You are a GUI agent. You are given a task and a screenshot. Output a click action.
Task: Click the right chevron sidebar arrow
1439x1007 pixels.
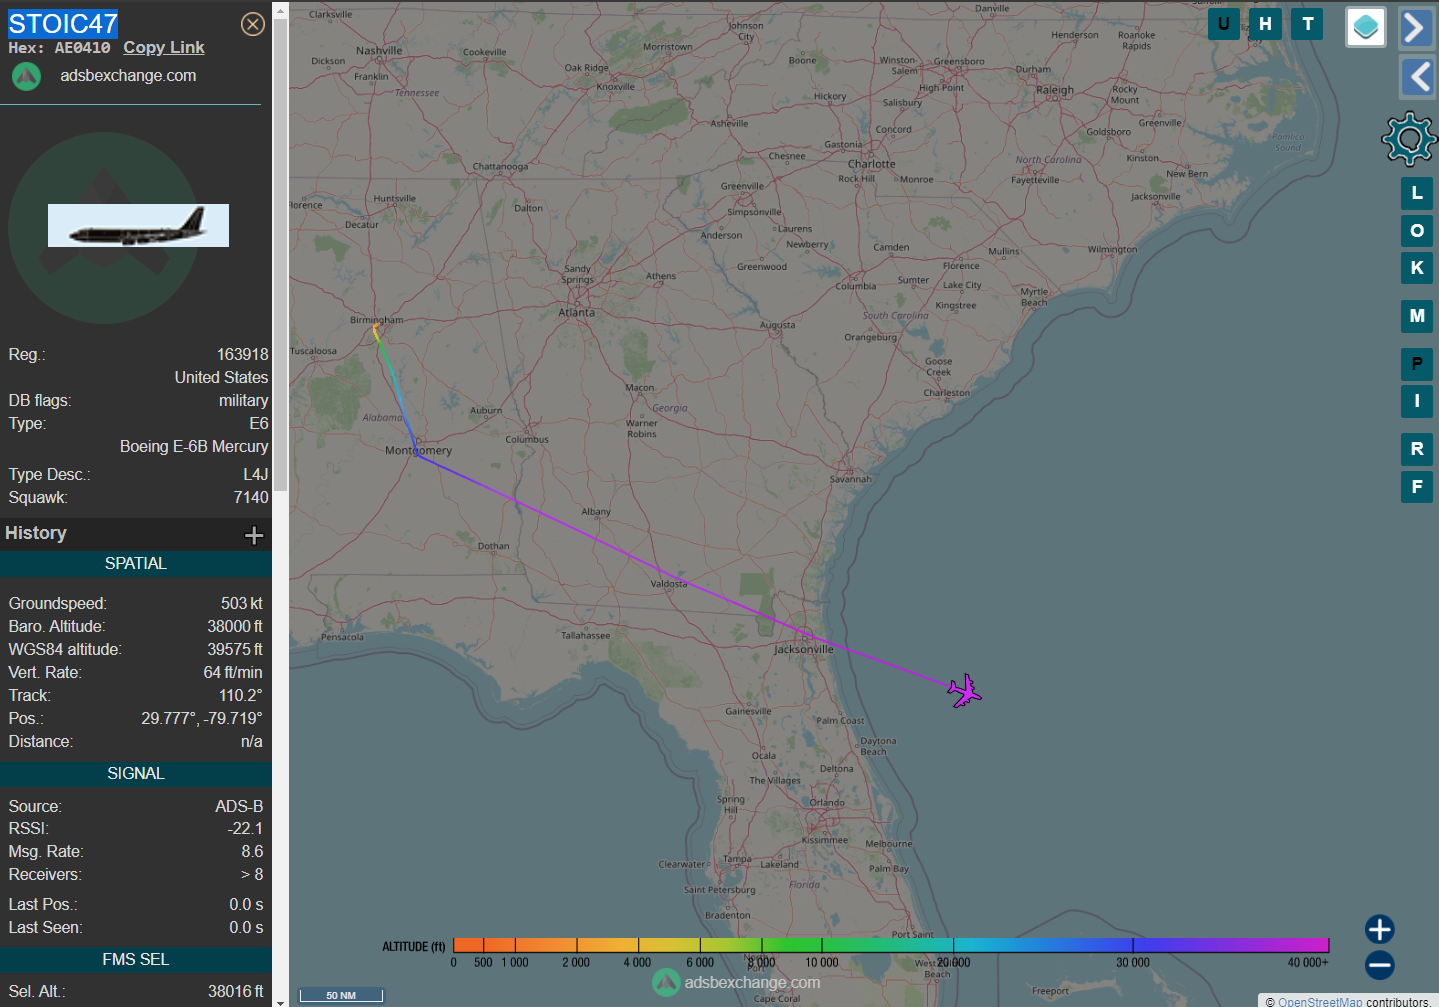[1416, 27]
